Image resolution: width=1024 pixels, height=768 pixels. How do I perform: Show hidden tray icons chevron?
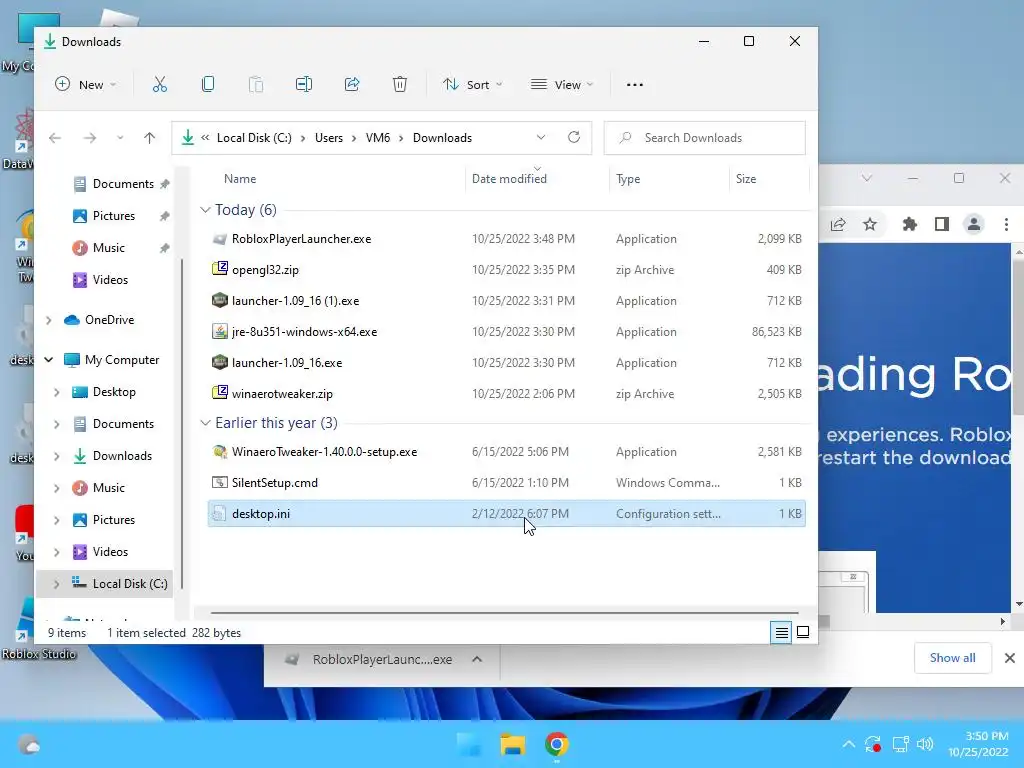pos(848,744)
